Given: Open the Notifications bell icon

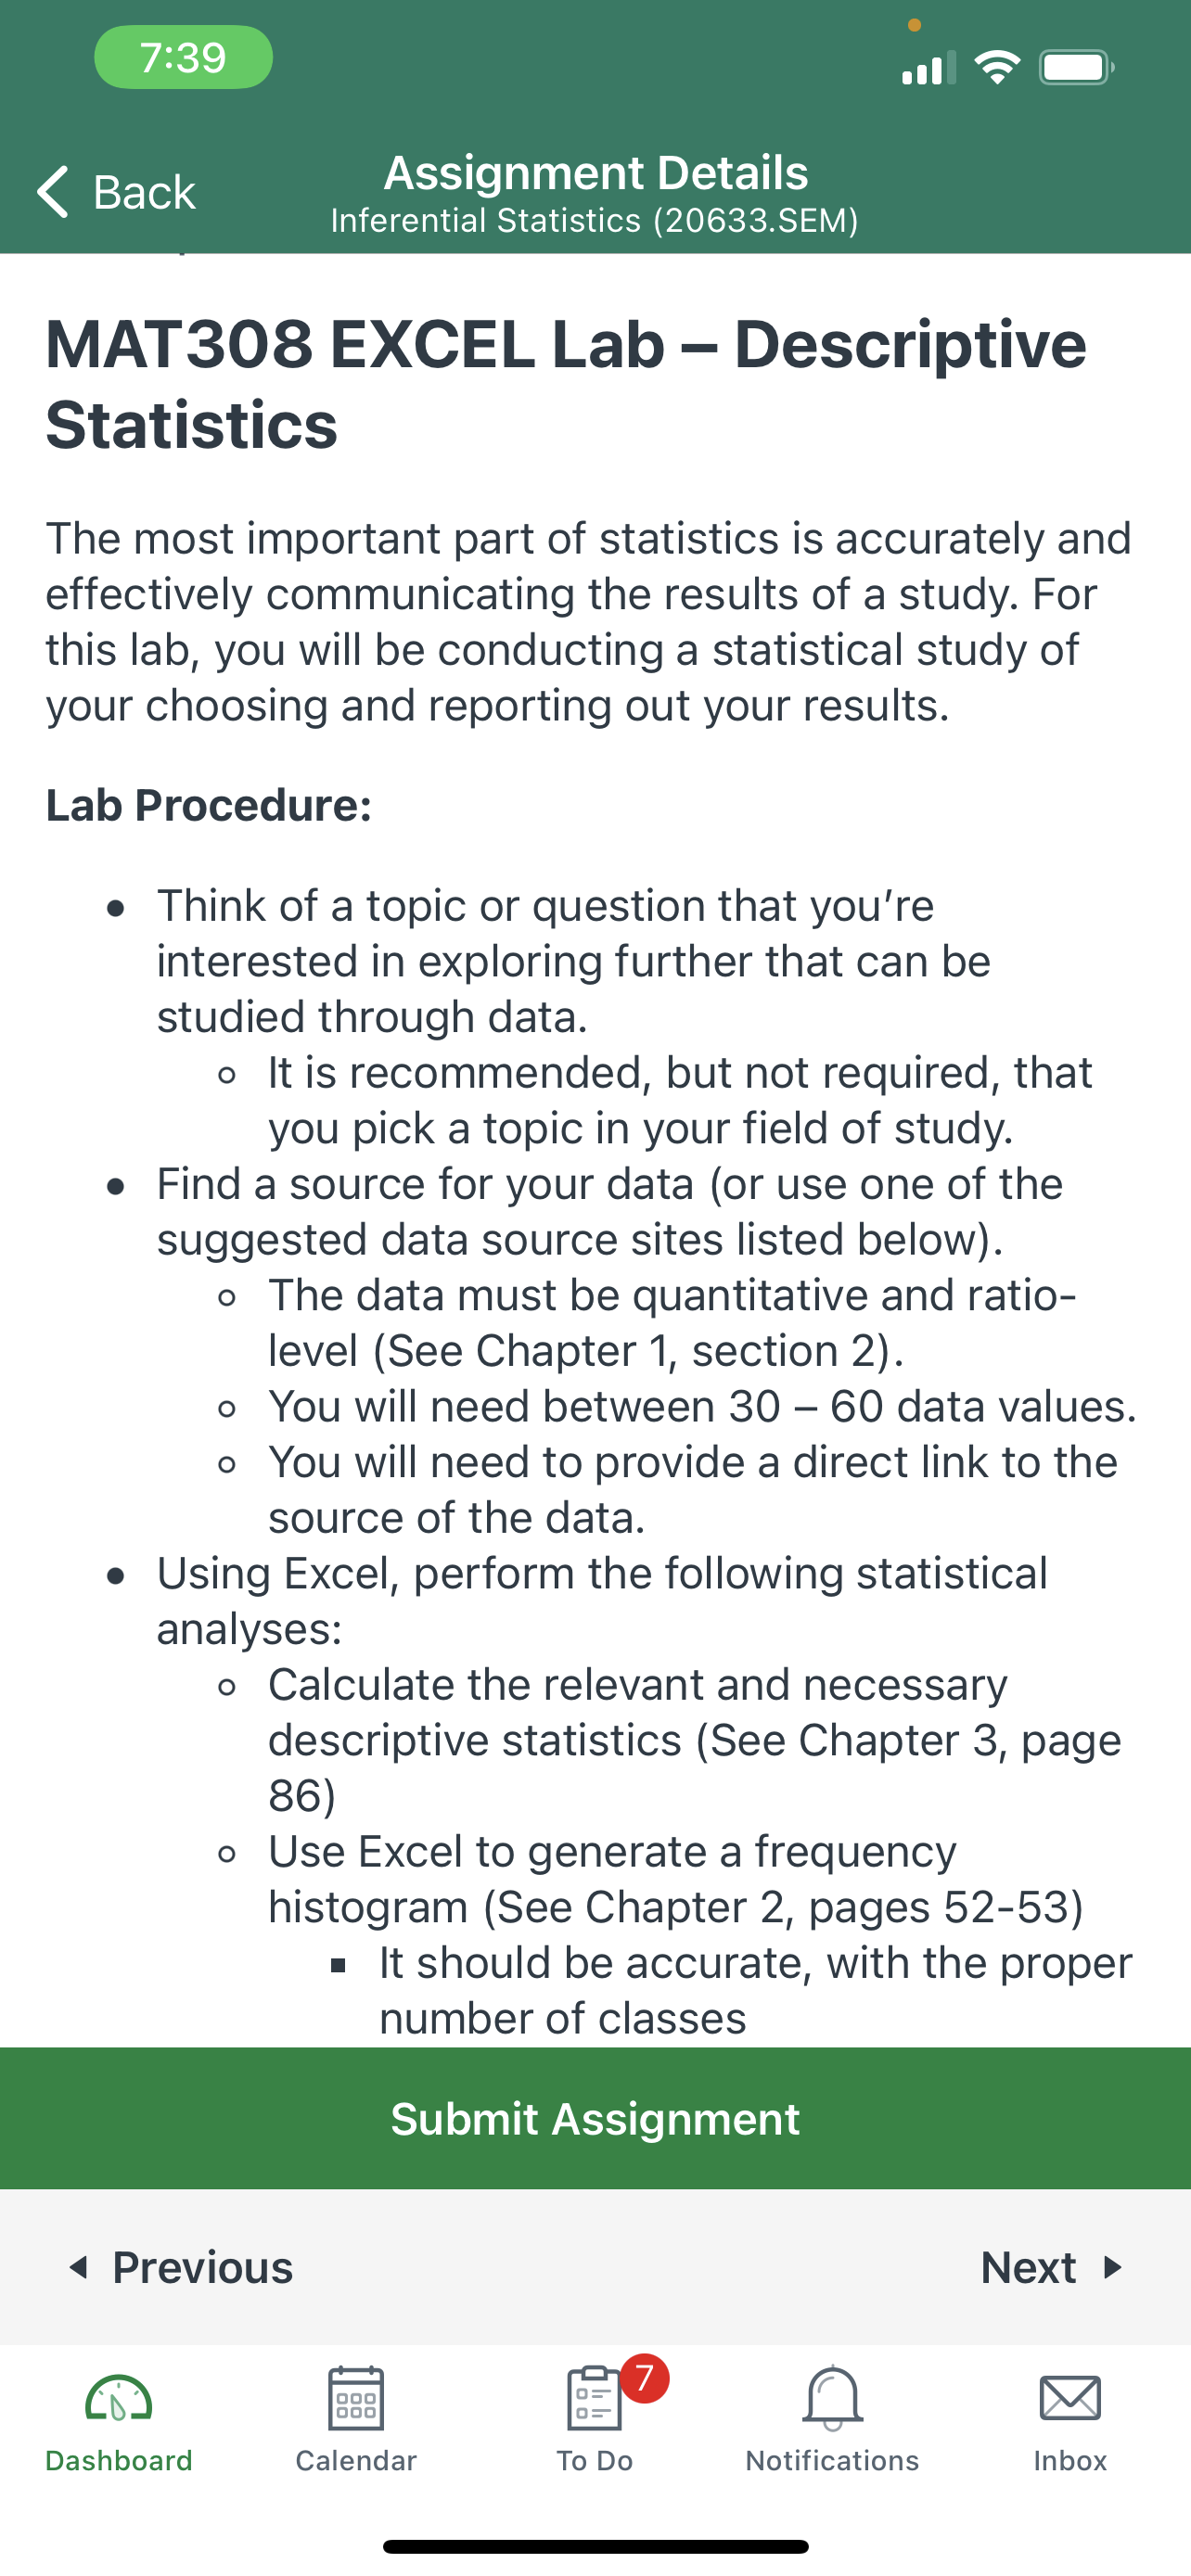Looking at the screenshot, I should (832, 2398).
